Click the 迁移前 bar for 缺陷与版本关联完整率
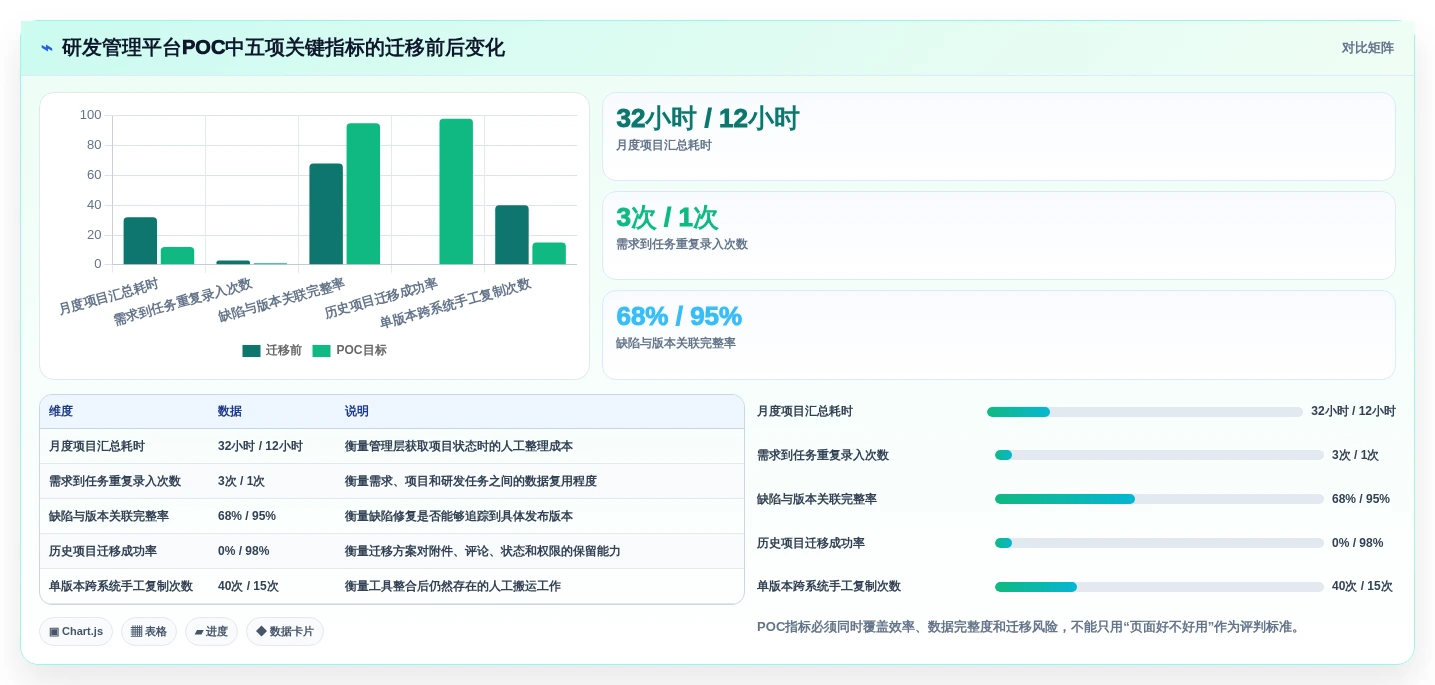The image size is (1435, 685). pos(326,214)
